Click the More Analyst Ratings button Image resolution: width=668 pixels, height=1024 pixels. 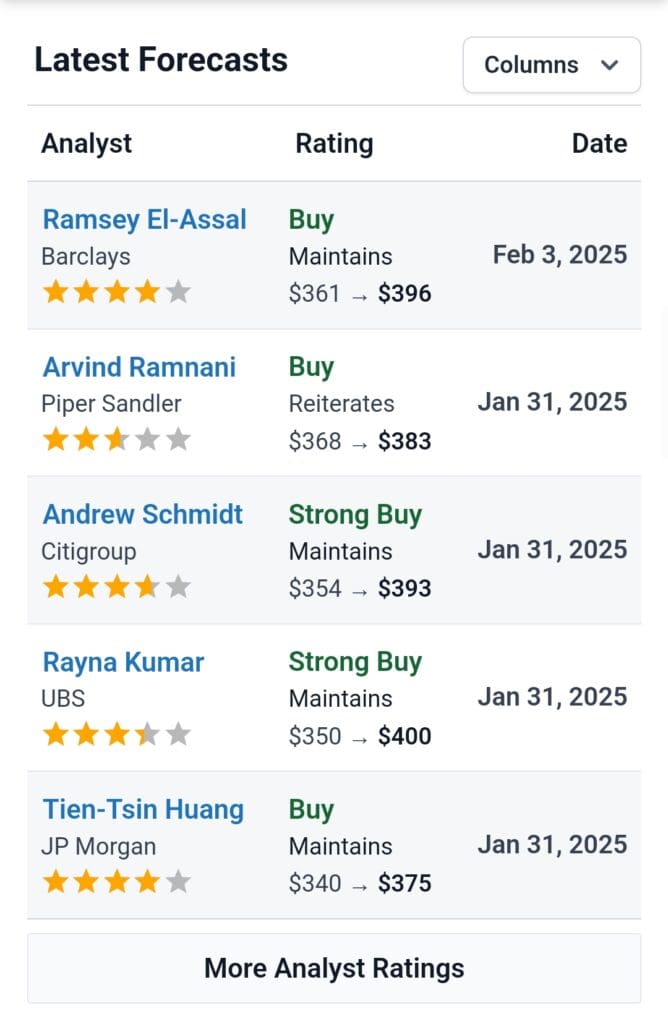pyautogui.click(x=334, y=968)
